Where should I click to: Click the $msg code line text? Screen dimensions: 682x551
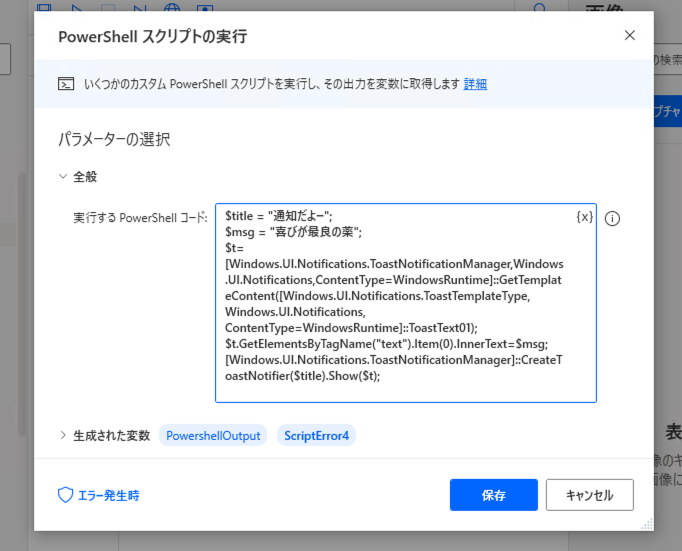click(x=294, y=232)
